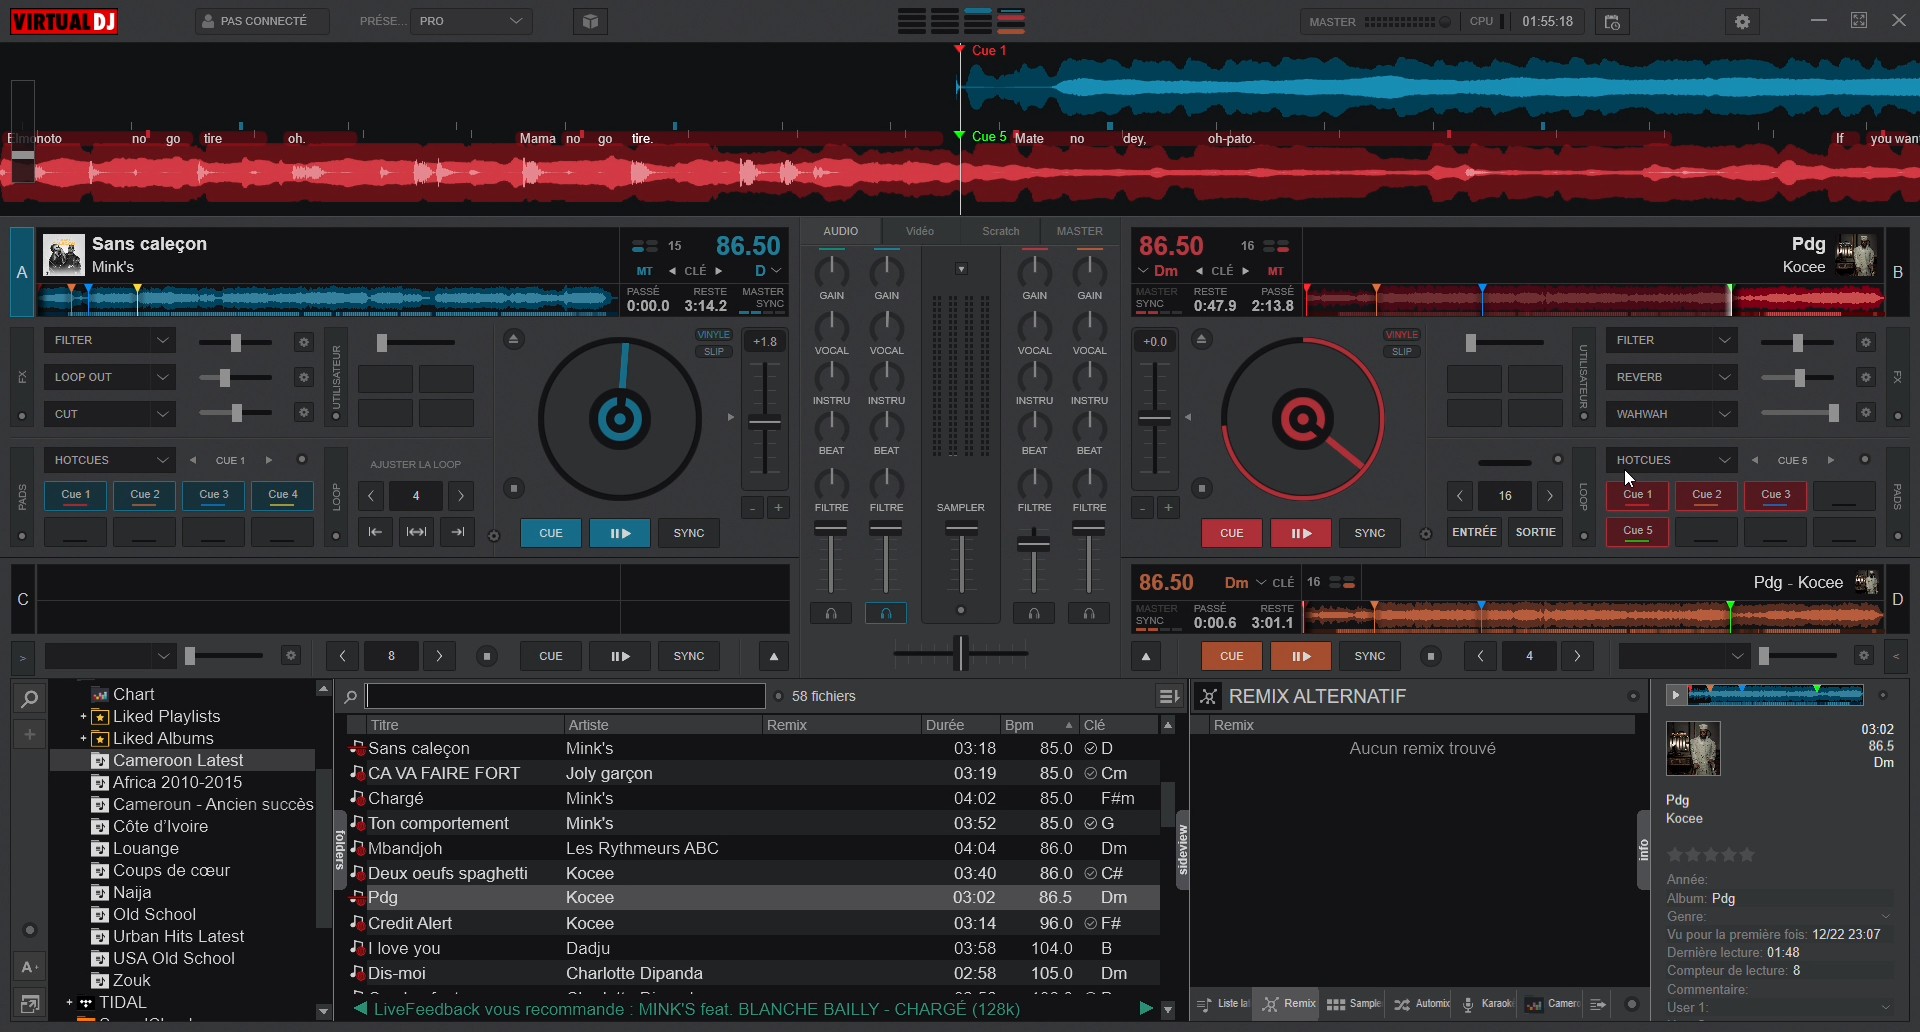Click the stop button on deck D
The width and height of the screenshot is (1920, 1032).
1431,657
